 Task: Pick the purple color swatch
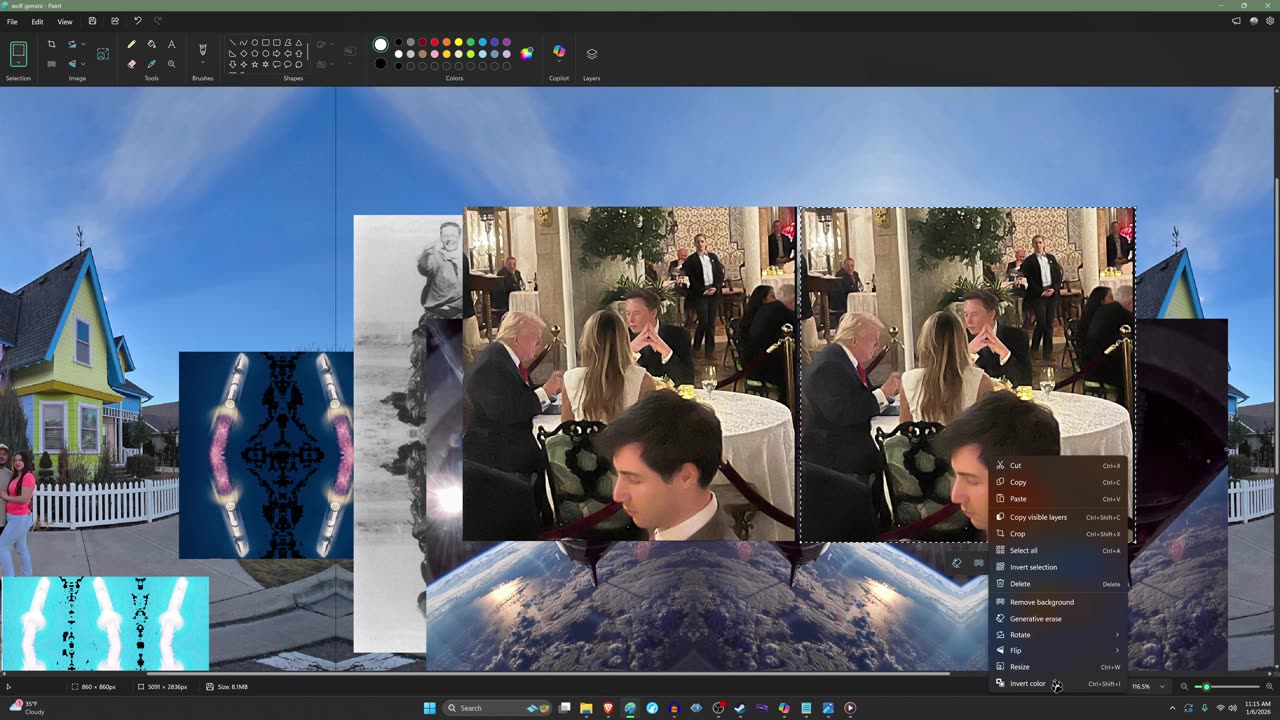(x=506, y=42)
